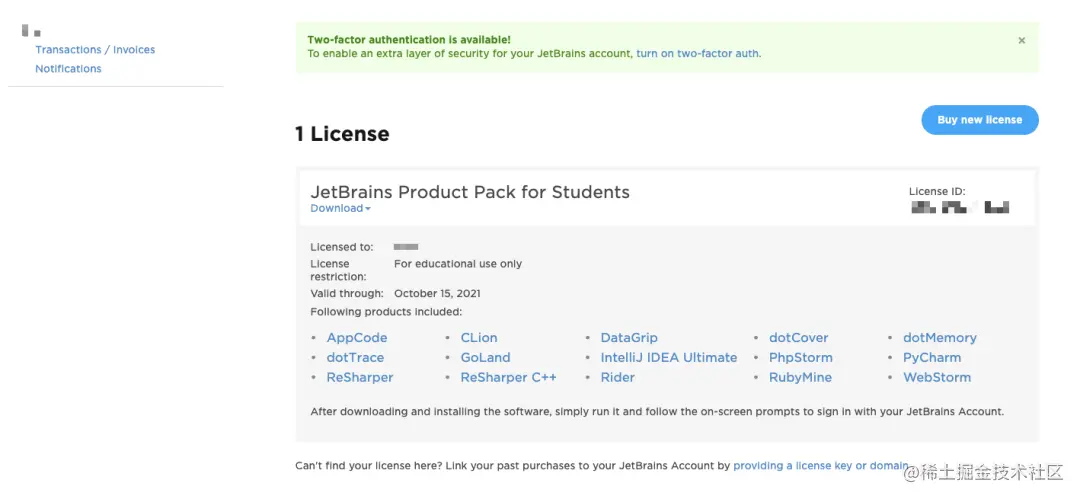The height and width of the screenshot is (499, 1080).
Task: Open IntelliJ IDEA Ultimate link
Action: click(668, 358)
